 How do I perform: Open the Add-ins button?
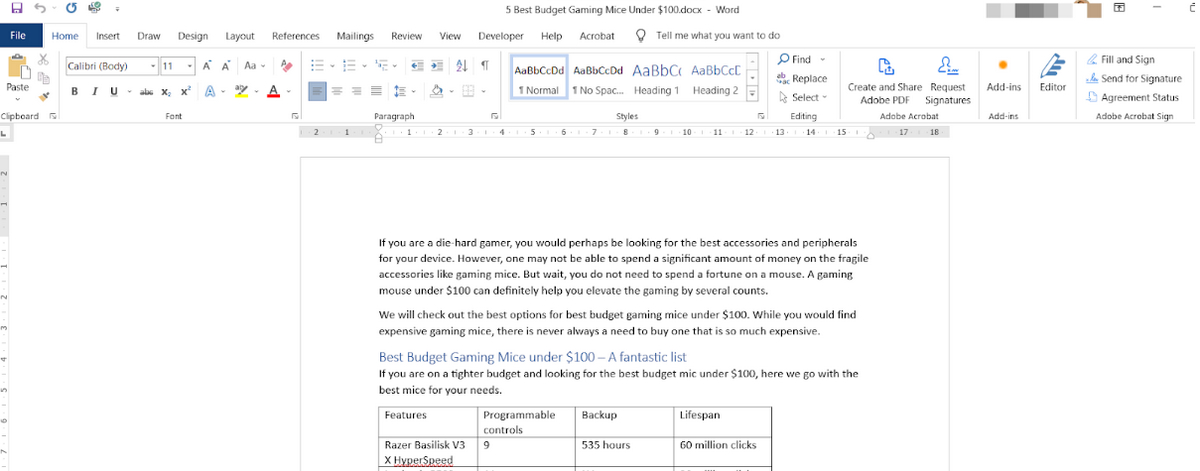1003,75
